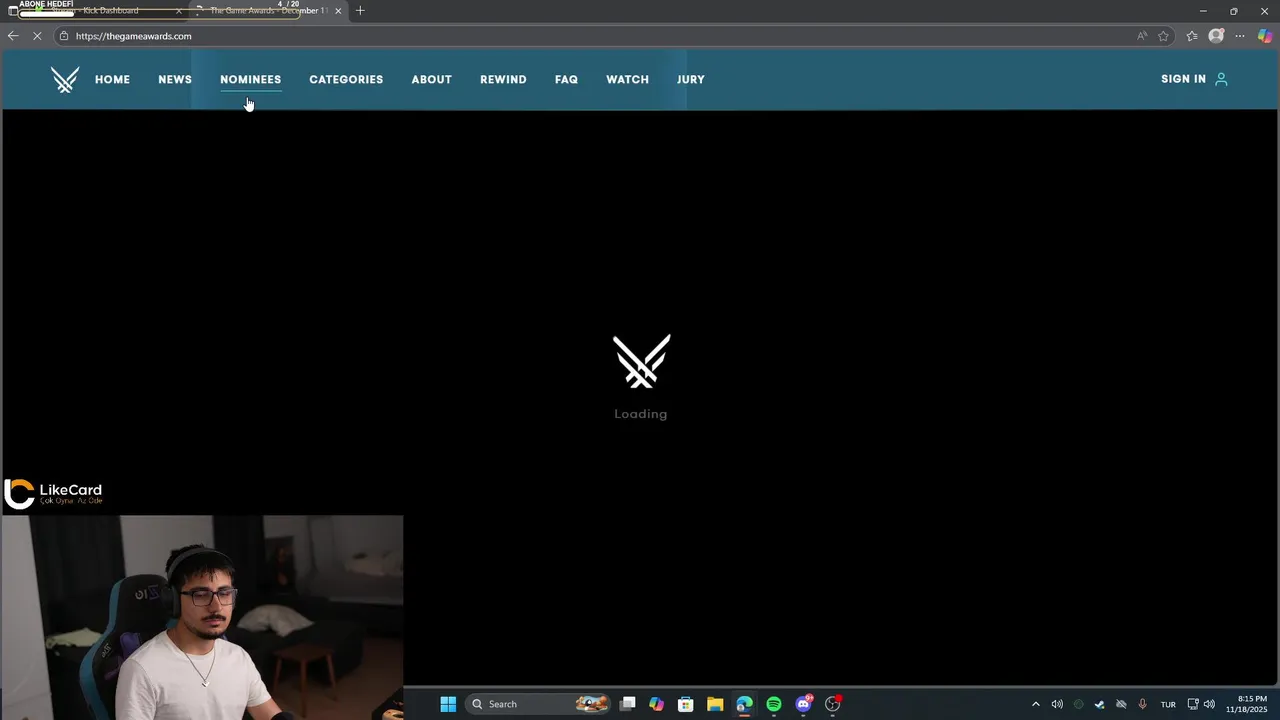The height and width of the screenshot is (720, 1280).
Task: Open the browser profile avatar
Action: 1216,36
